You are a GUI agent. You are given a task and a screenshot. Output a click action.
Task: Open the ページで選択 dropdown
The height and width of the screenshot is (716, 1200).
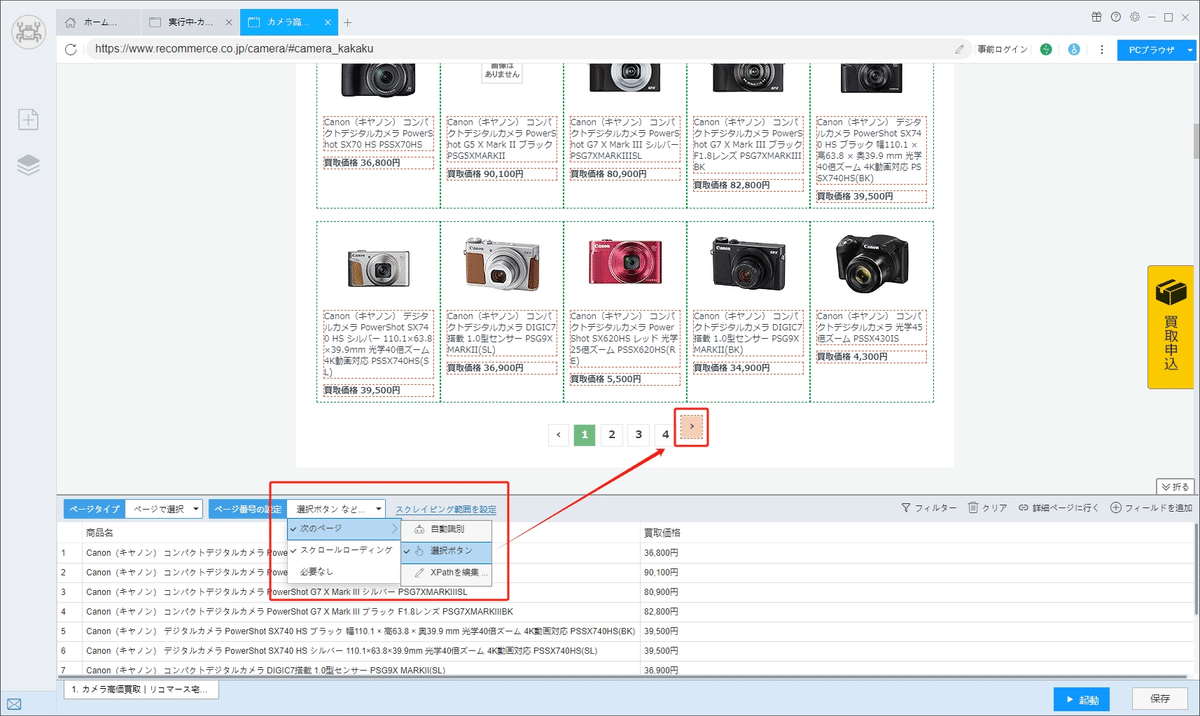click(164, 509)
